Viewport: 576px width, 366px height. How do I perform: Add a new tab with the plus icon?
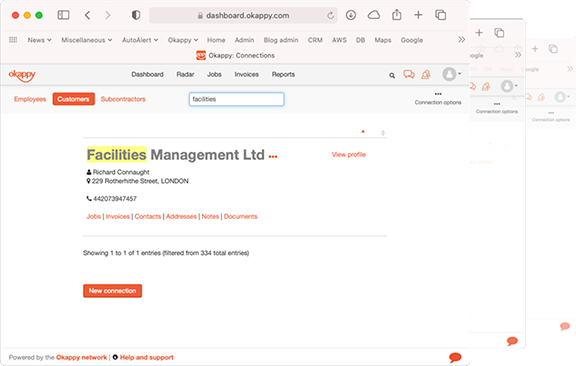tap(418, 15)
